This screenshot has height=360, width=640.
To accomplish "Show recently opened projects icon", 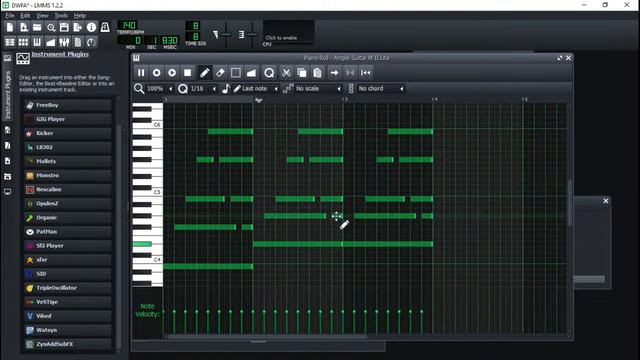I will [51, 27].
